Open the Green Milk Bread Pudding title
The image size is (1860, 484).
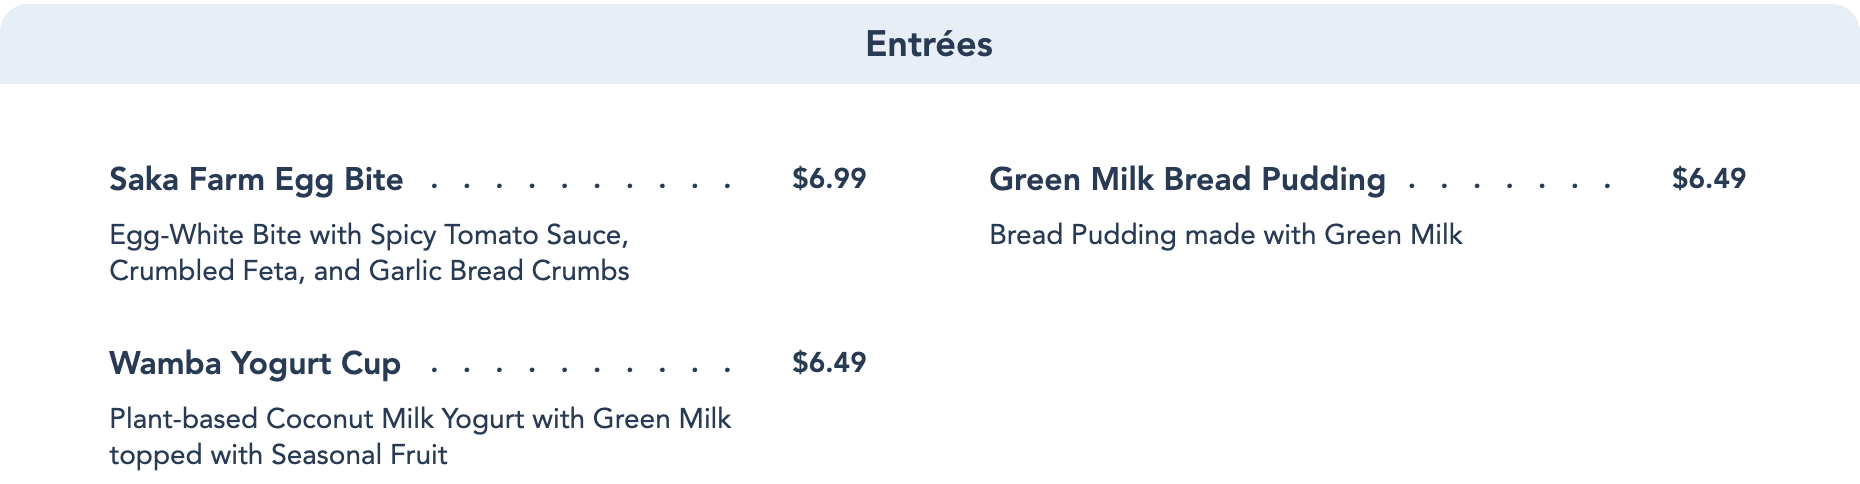click(1187, 179)
